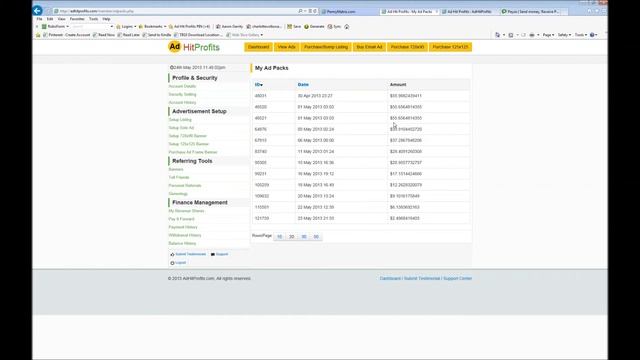Click the browser address bar
640x360 pixels.
click(x=176, y=11)
